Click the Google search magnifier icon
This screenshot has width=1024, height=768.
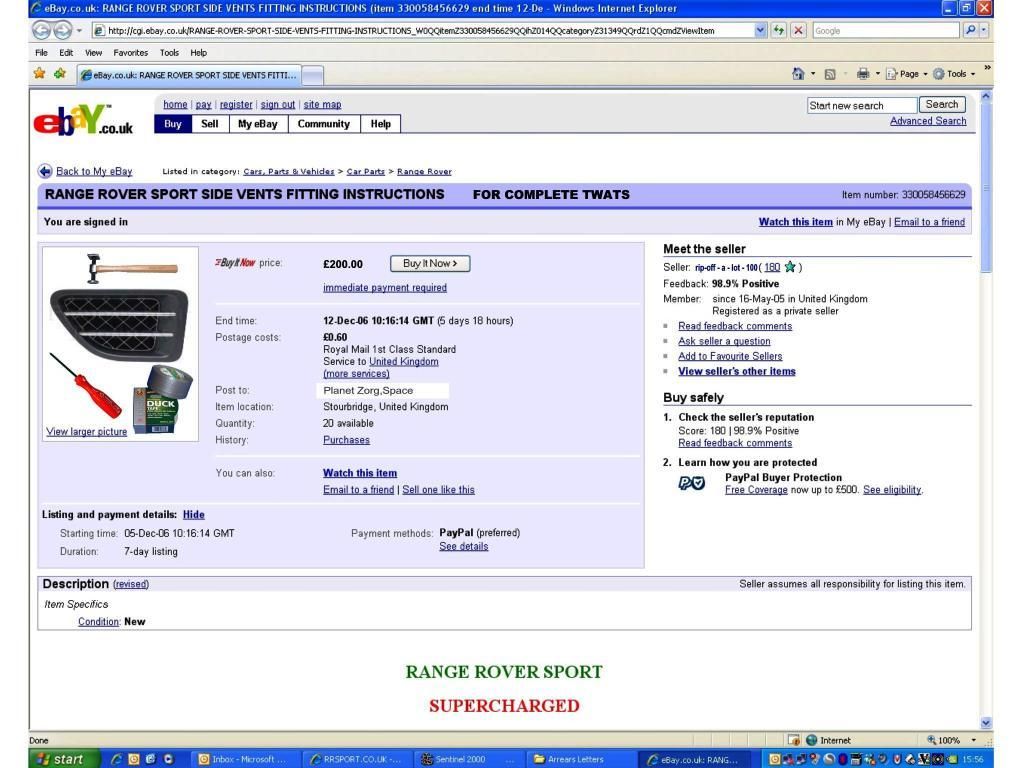pyautogui.click(x=970, y=30)
